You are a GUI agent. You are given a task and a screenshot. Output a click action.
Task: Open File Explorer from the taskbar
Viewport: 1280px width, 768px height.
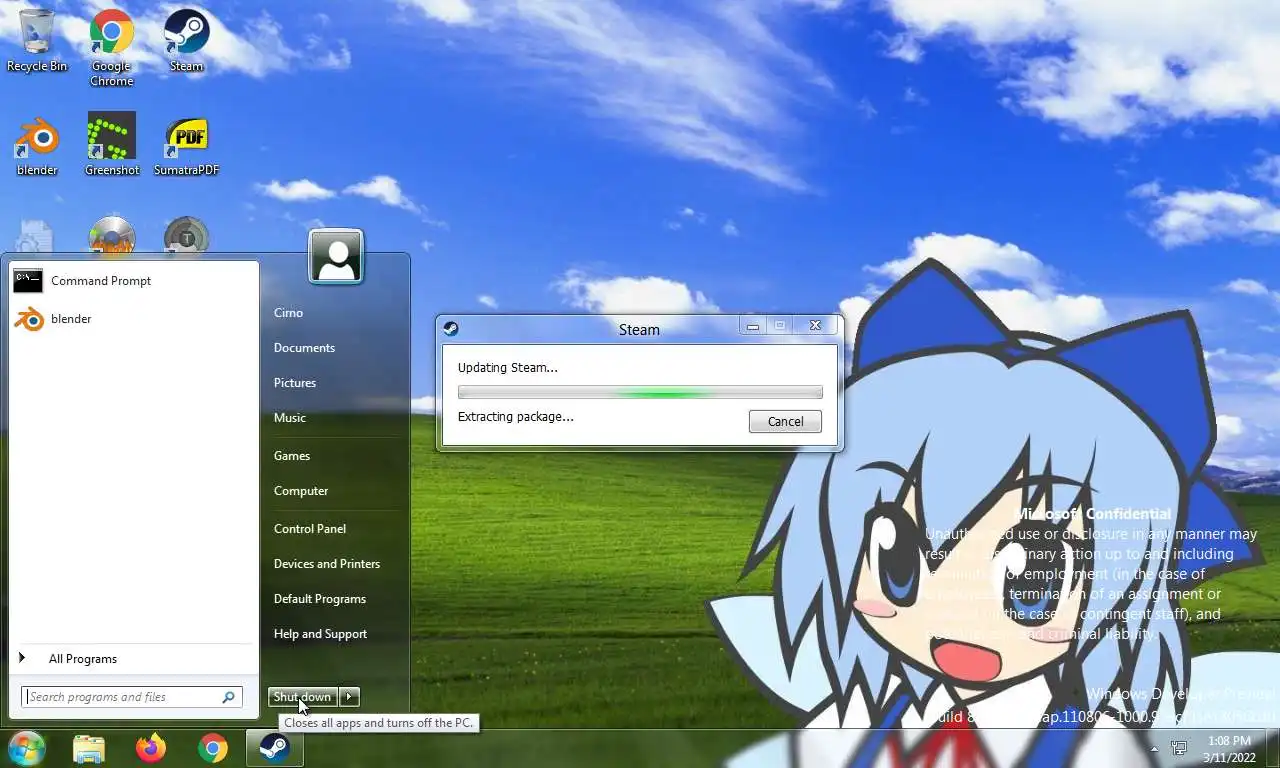click(89, 748)
